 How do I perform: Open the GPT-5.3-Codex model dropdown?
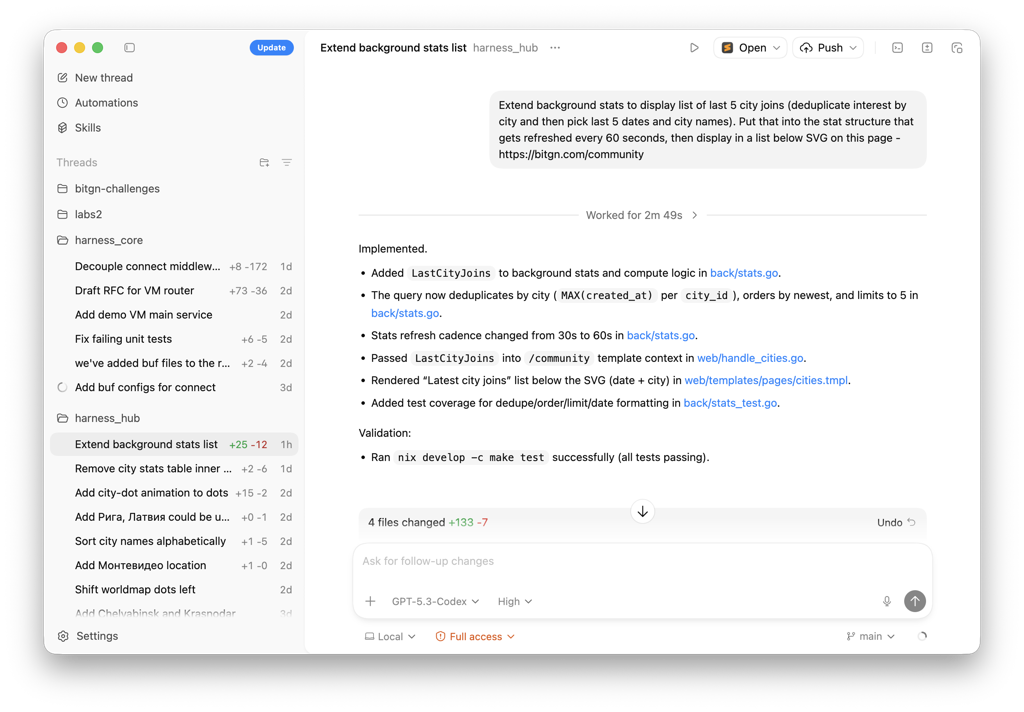[435, 601]
